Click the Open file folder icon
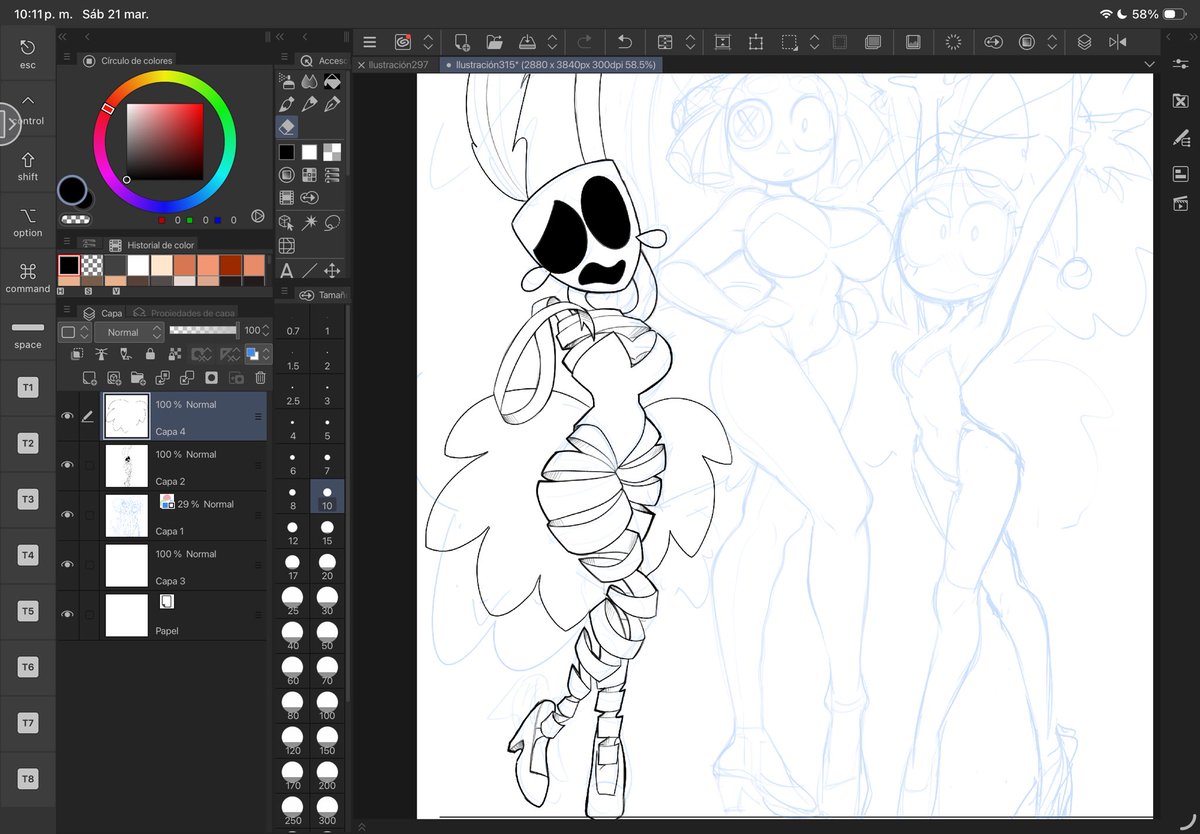 [x=494, y=42]
